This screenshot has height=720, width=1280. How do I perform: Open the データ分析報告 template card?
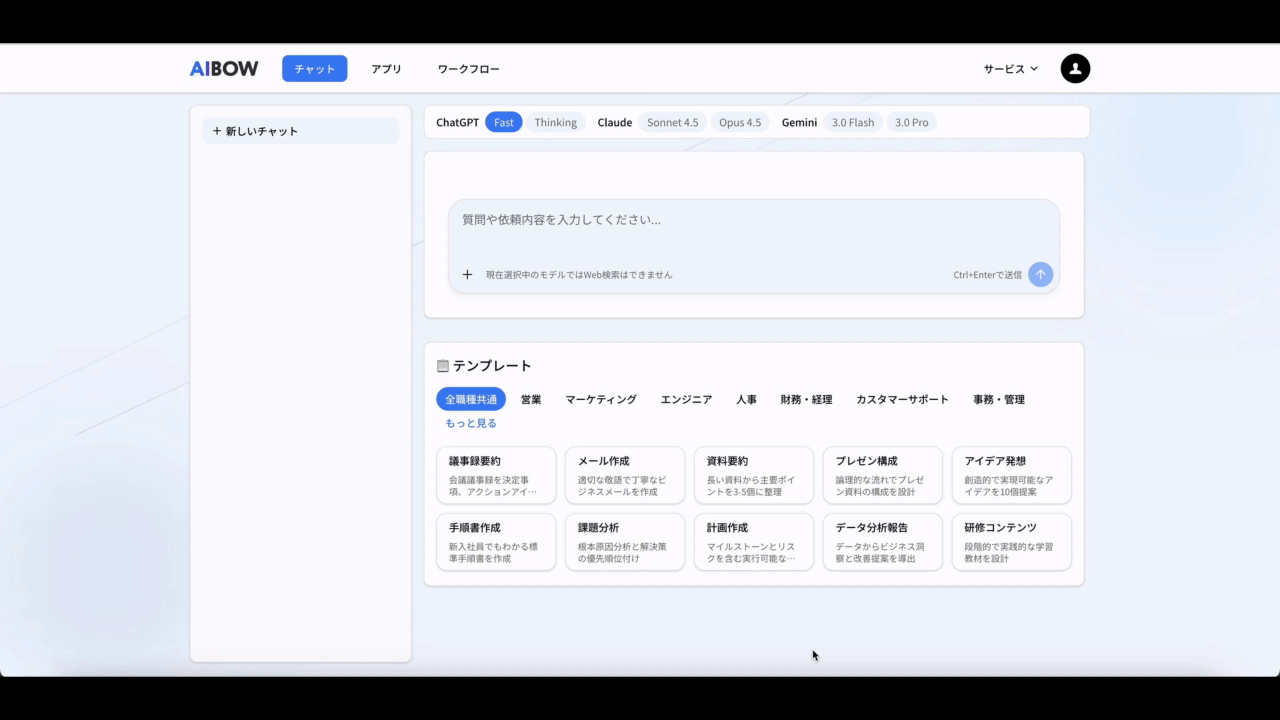click(x=882, y=542)
